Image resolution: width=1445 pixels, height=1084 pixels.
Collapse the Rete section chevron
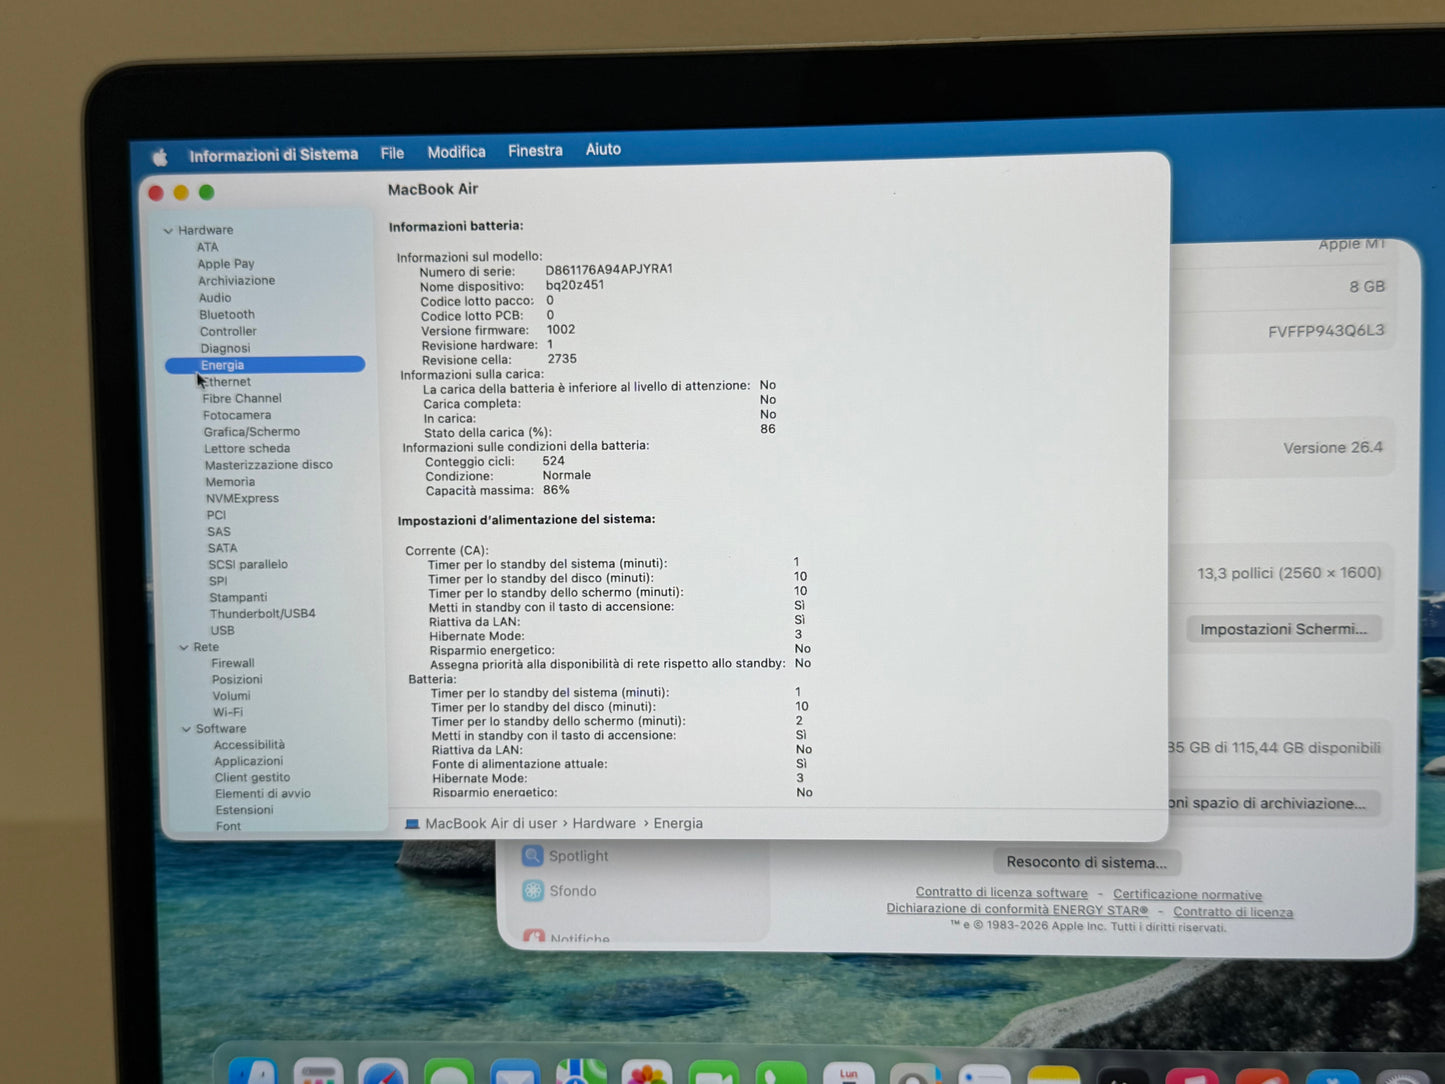pos(183,648)
